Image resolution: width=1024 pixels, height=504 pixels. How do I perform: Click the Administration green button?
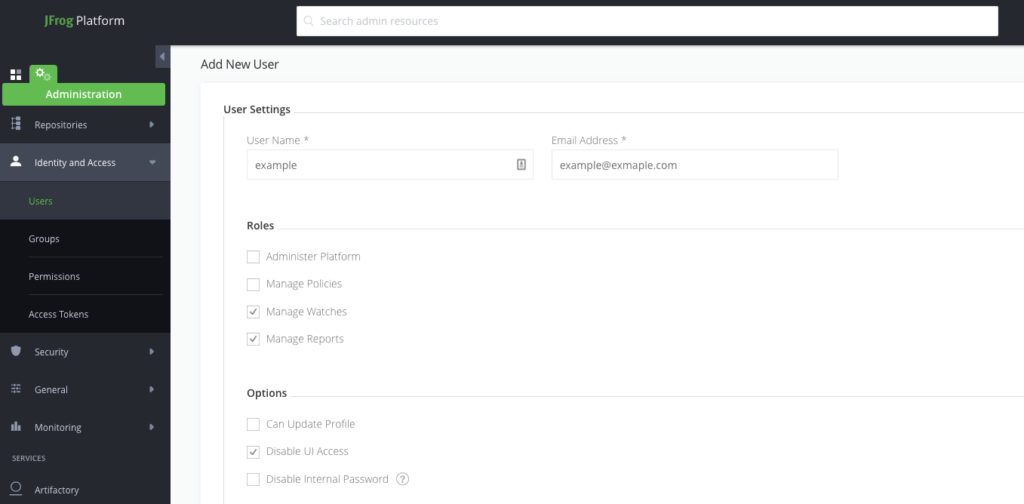point(84,94)
